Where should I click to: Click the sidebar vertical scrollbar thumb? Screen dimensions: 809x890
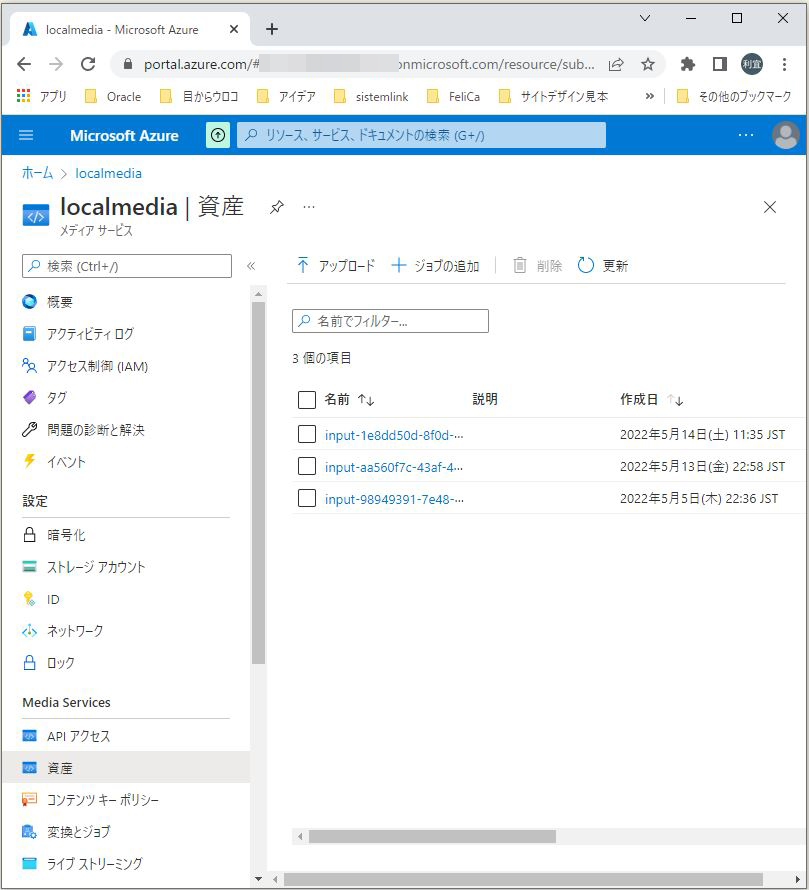[x=258, y=482]
